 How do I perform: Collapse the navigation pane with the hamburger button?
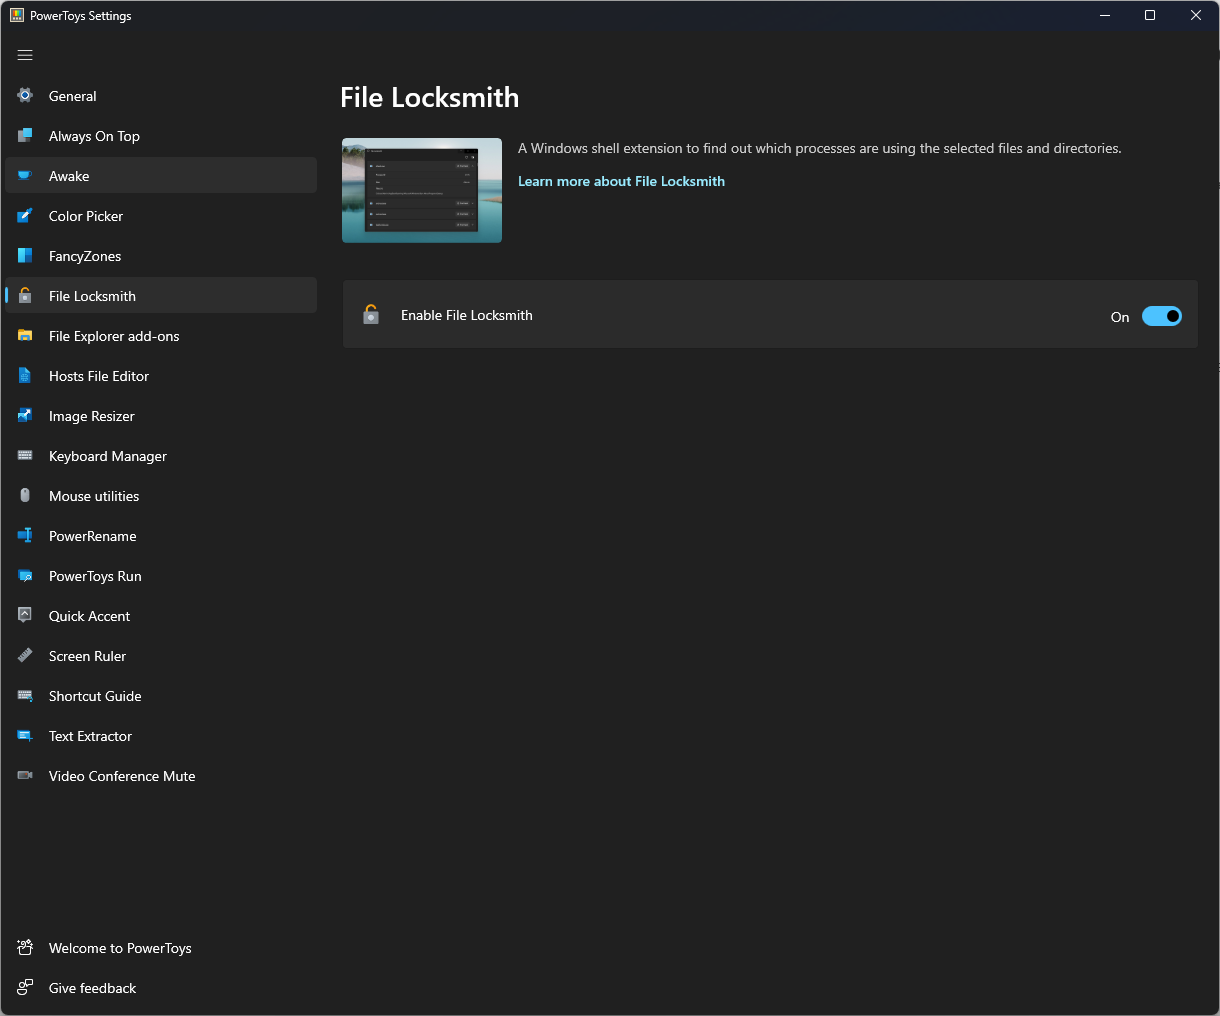click(x=25, y=55)
